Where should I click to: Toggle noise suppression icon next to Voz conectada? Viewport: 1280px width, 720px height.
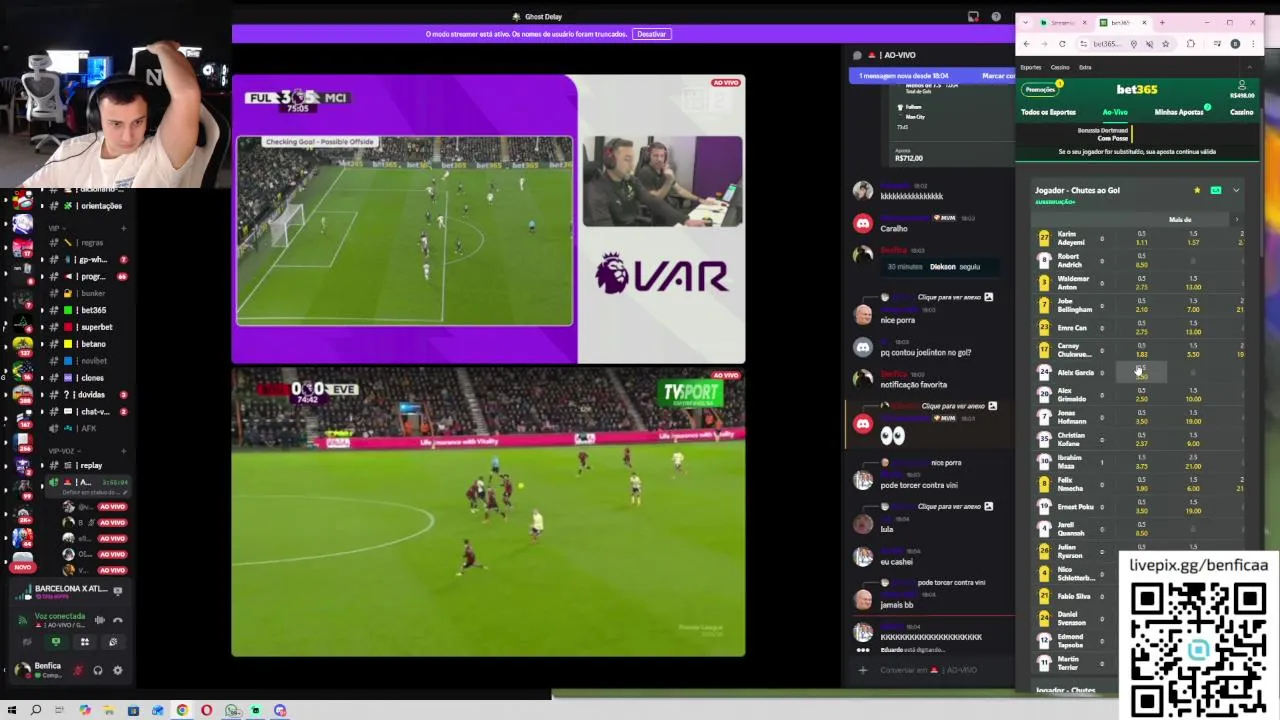(99, 620)
